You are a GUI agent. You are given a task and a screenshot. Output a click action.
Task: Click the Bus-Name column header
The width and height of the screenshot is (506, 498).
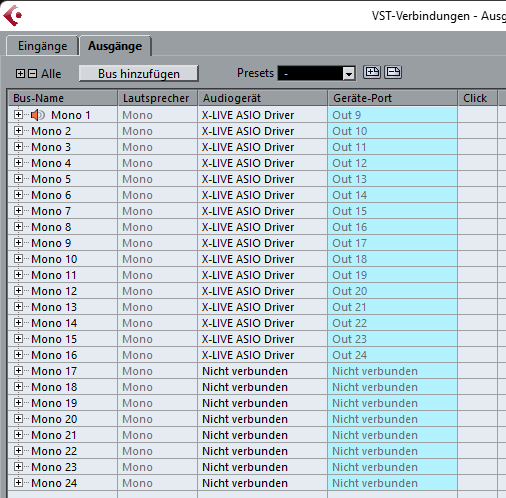[x=63, y=98]
